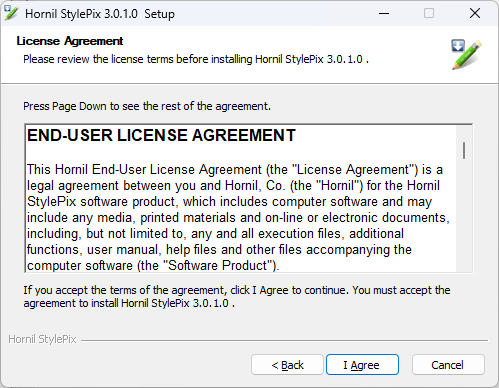Go back using the Back button
The width and height of the screenshot is (499, 388).
(287, 365)
